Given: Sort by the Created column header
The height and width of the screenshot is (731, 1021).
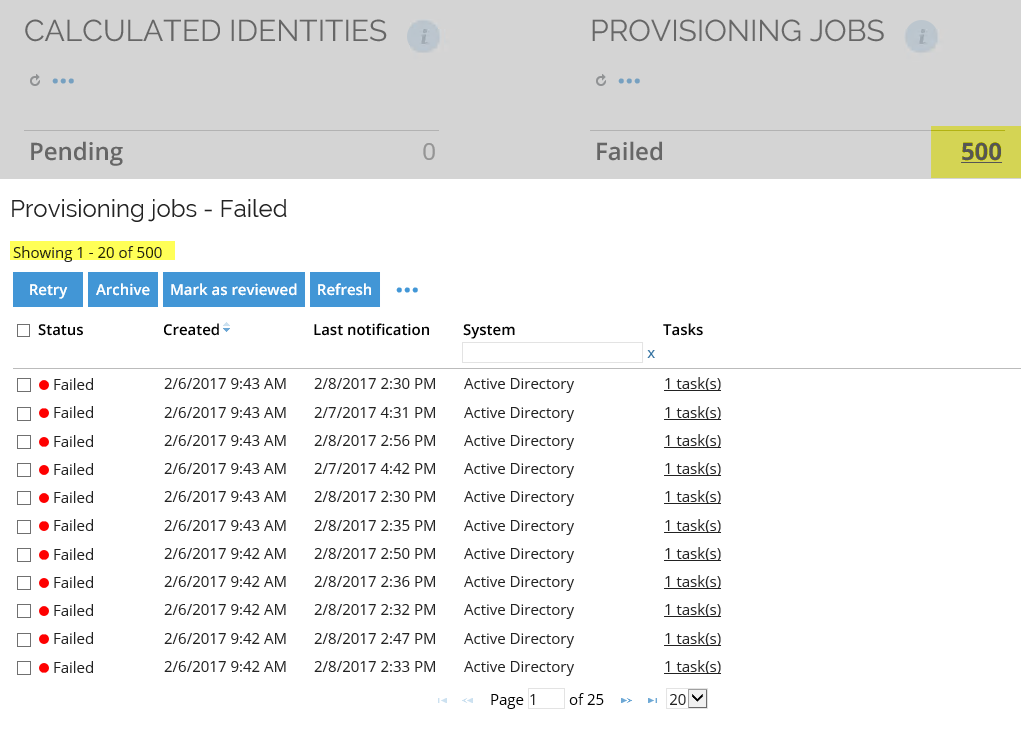Looking at the screenshot, I should pyautogui.click(x=191, y=329).
